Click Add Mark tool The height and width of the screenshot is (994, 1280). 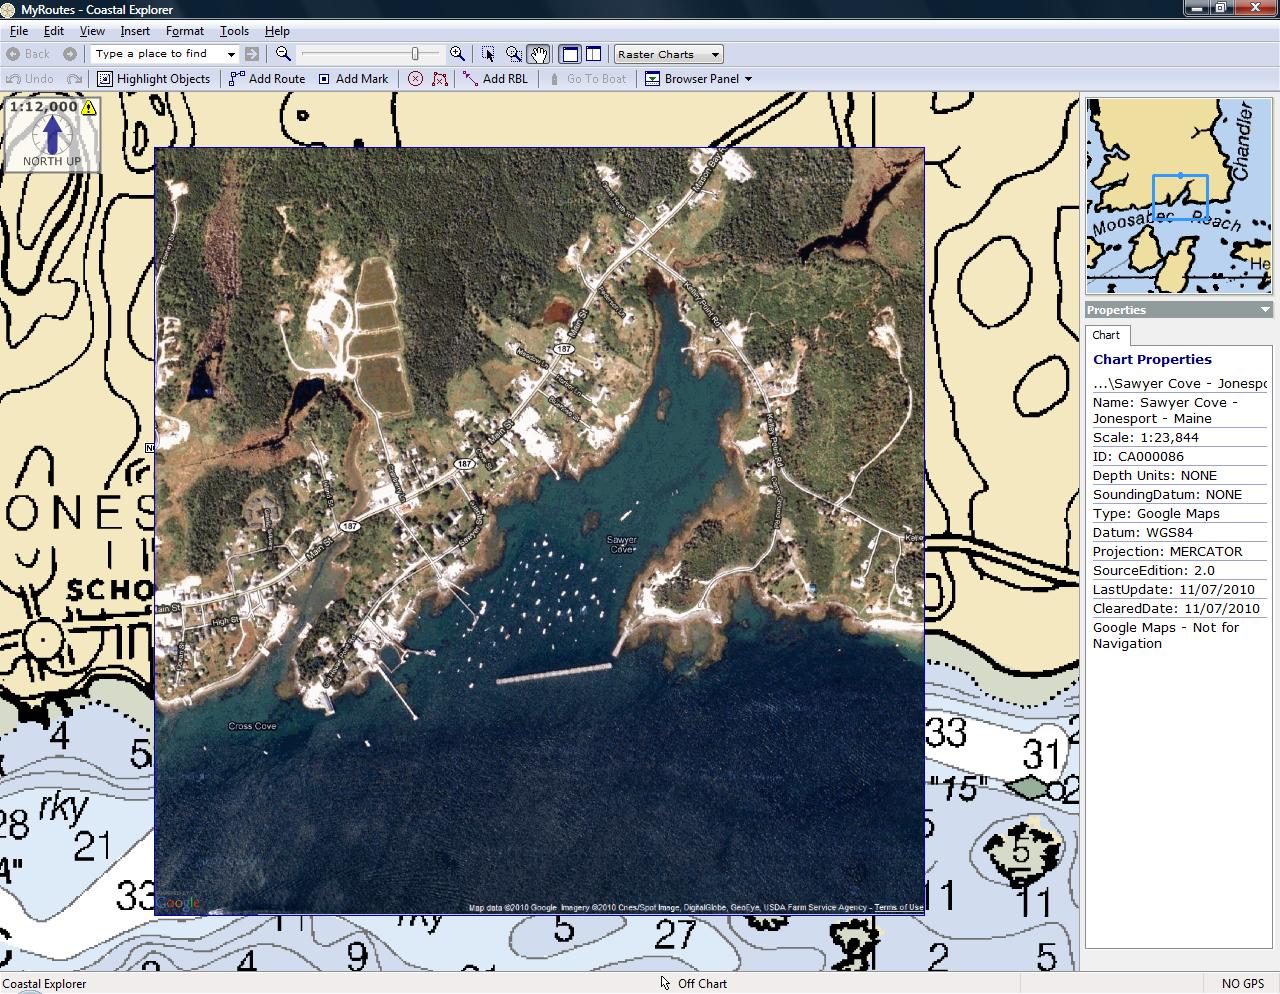point(353,78)
